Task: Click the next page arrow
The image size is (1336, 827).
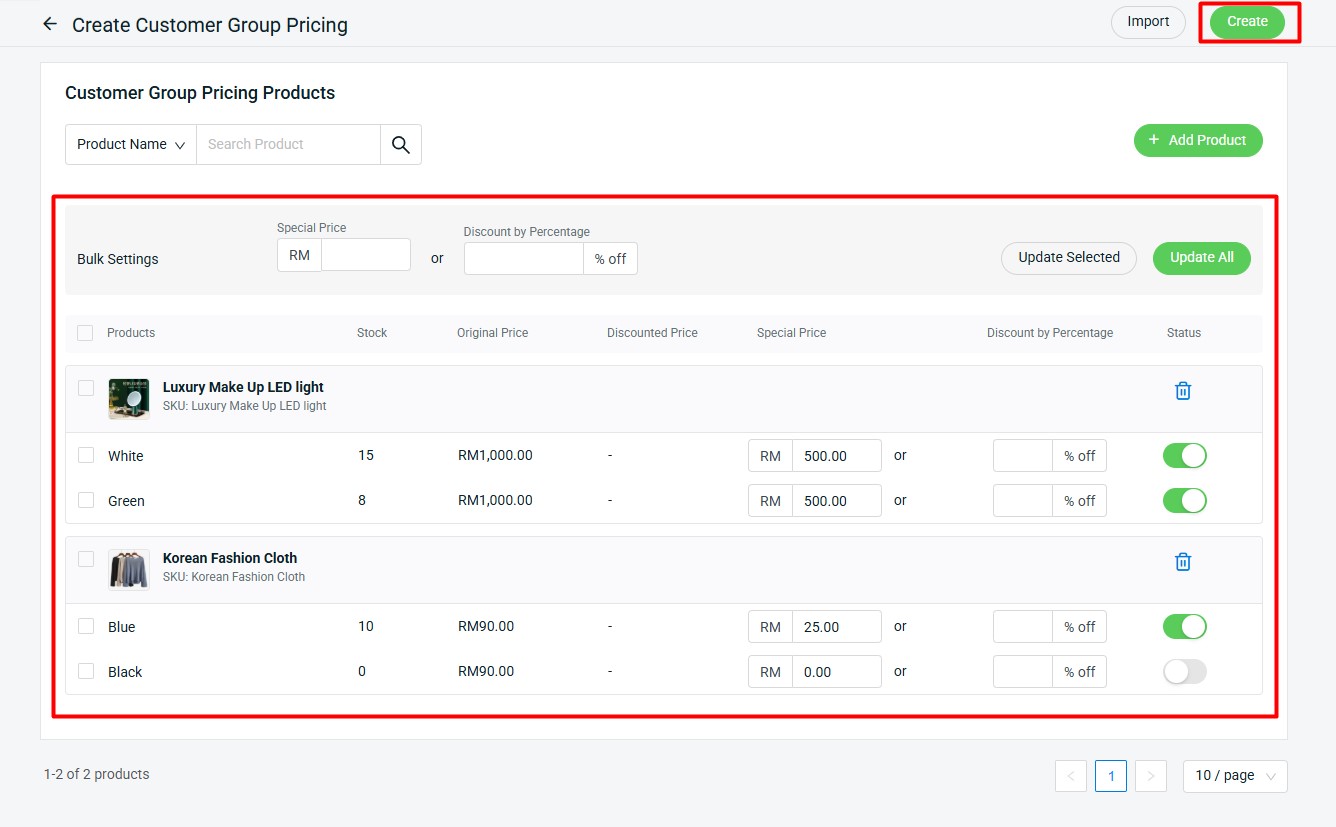Action: click(x=1150, y=775)
